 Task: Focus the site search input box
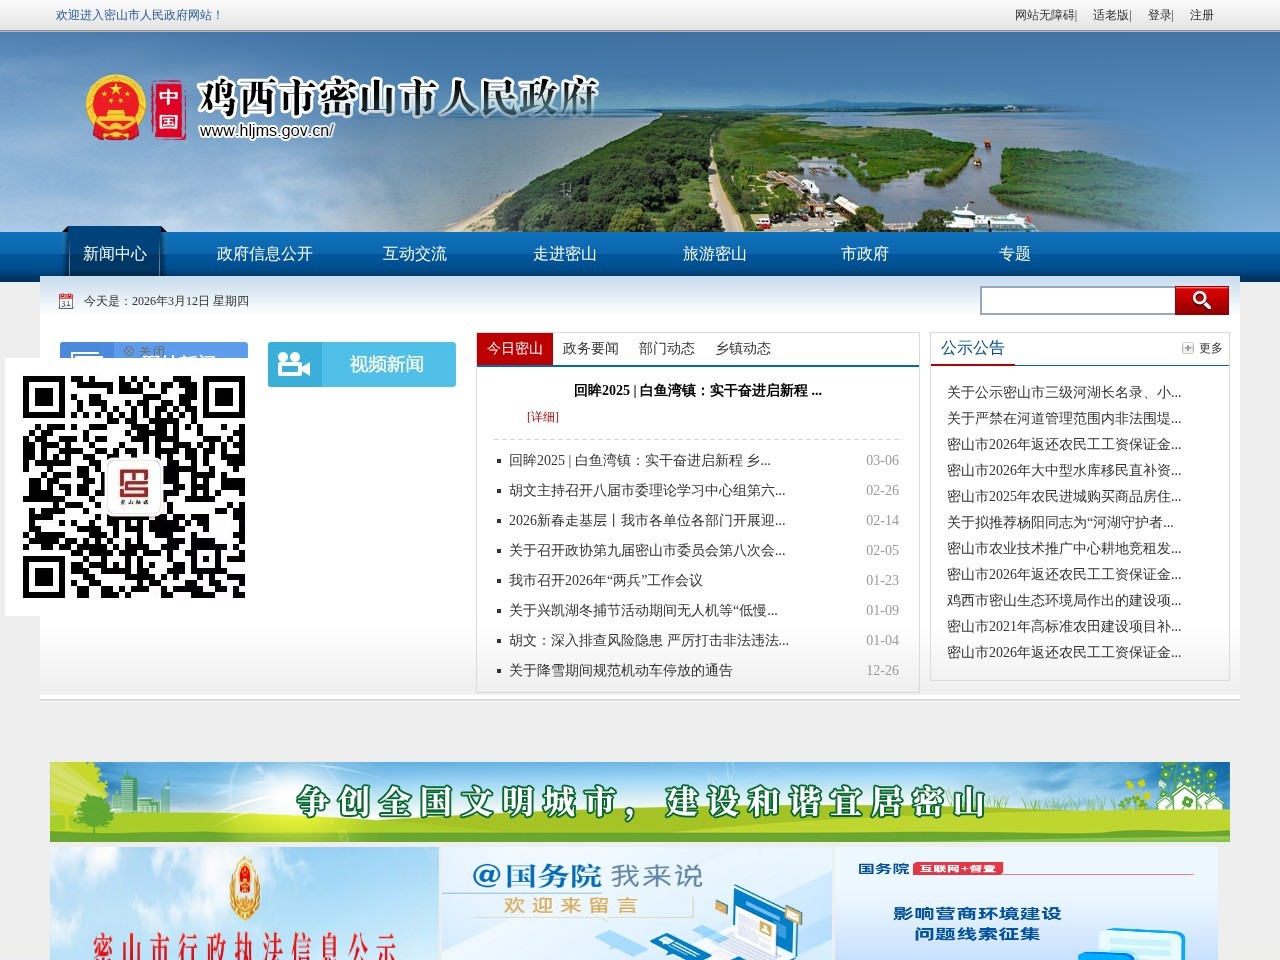[x=1078, y=300]
